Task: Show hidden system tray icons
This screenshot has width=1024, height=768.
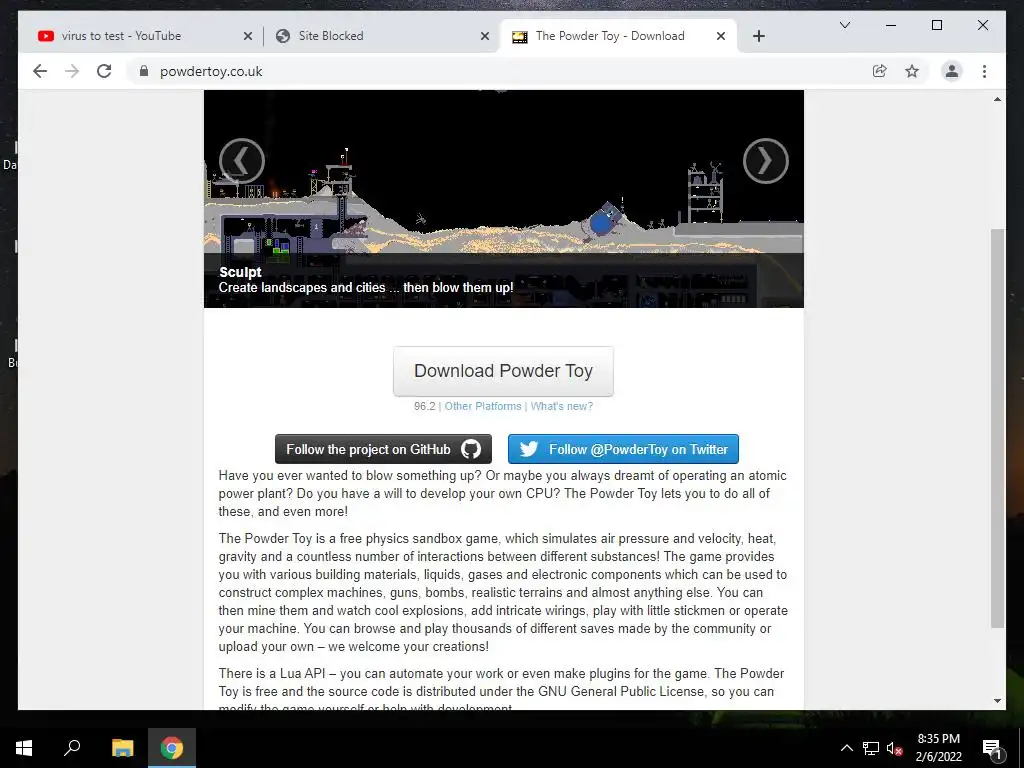Action: [846, 748]
